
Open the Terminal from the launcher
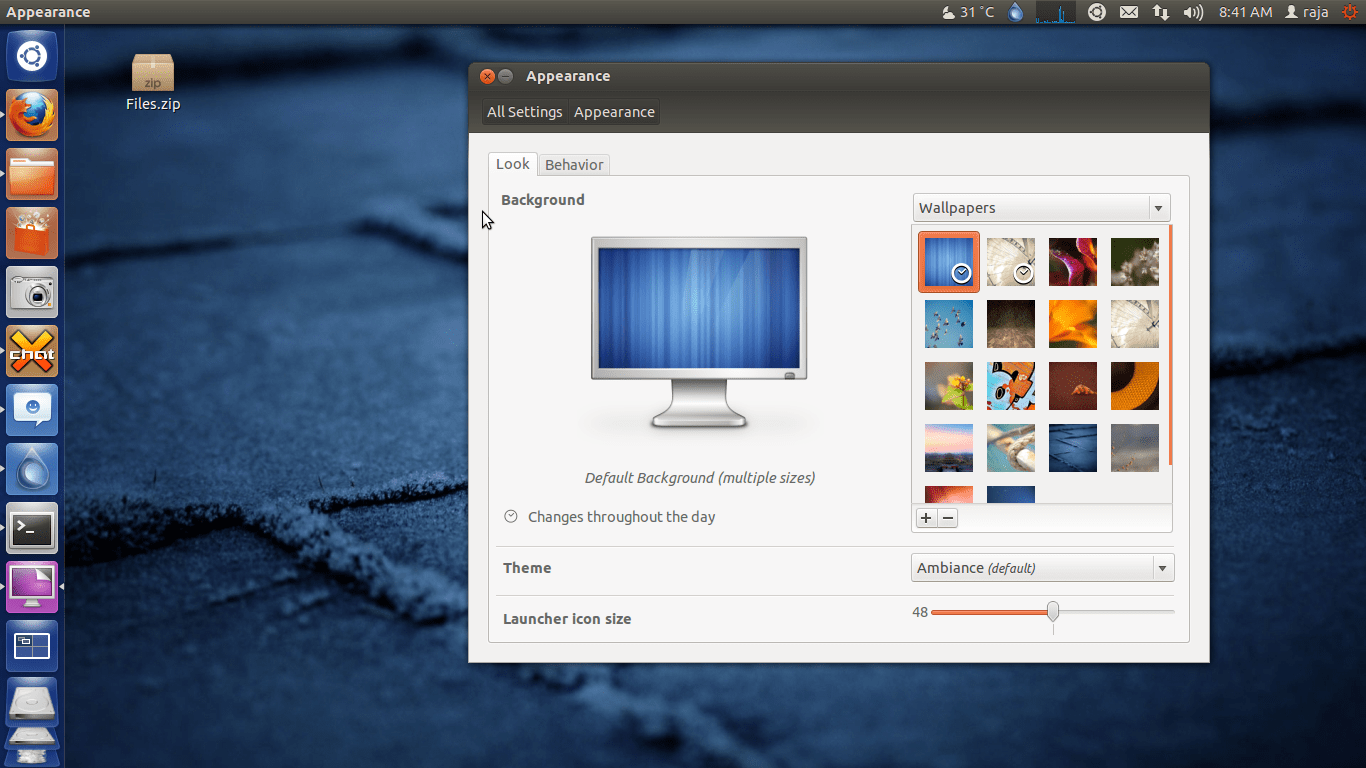32,528
